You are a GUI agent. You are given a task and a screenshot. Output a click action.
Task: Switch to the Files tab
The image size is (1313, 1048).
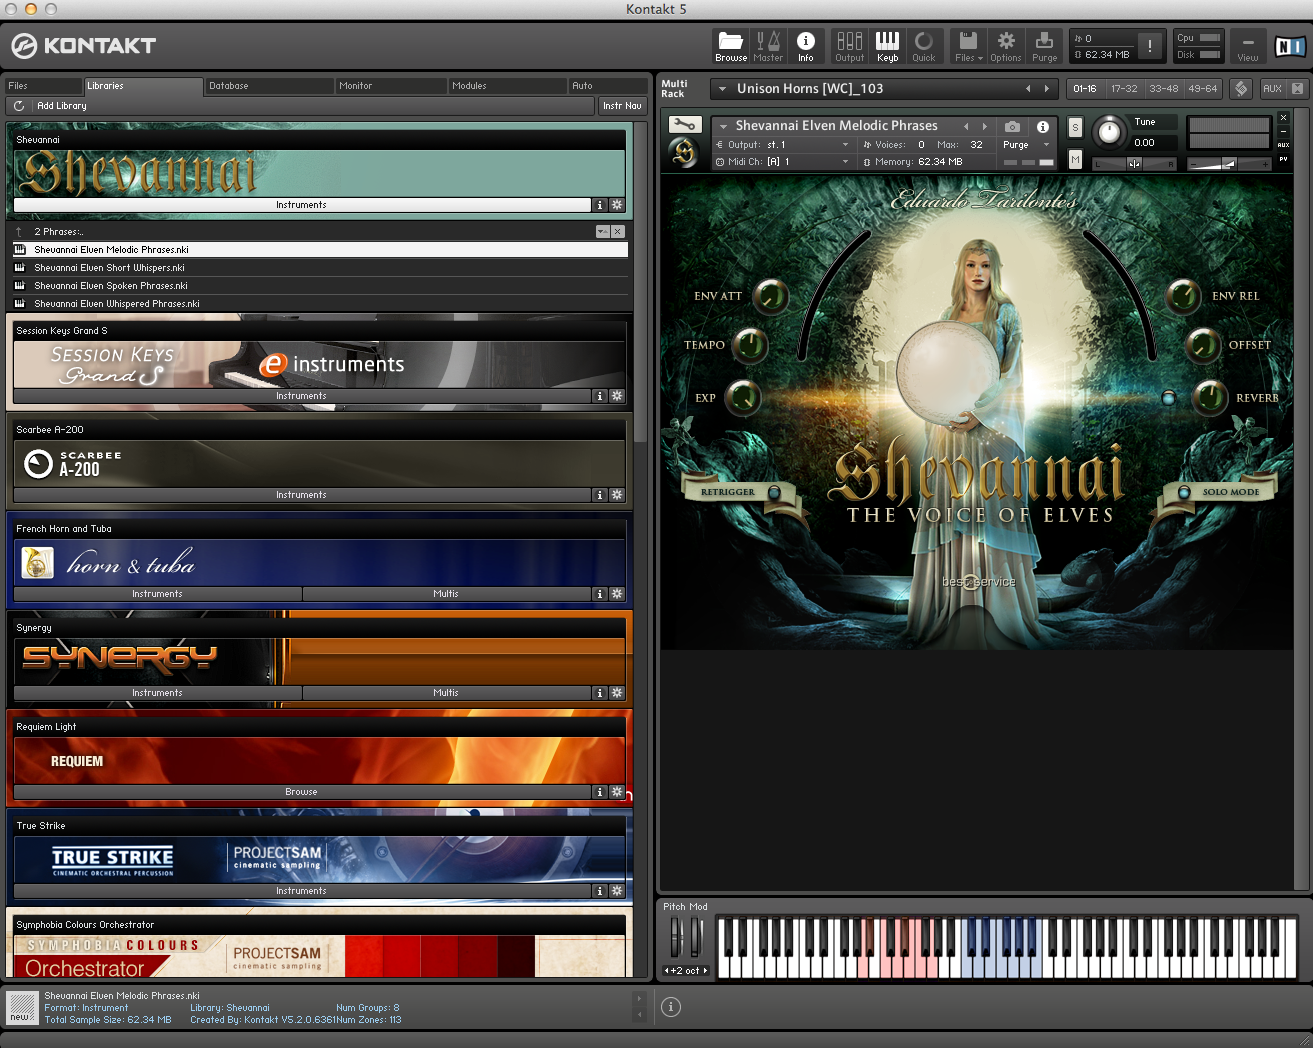(44, 86)
